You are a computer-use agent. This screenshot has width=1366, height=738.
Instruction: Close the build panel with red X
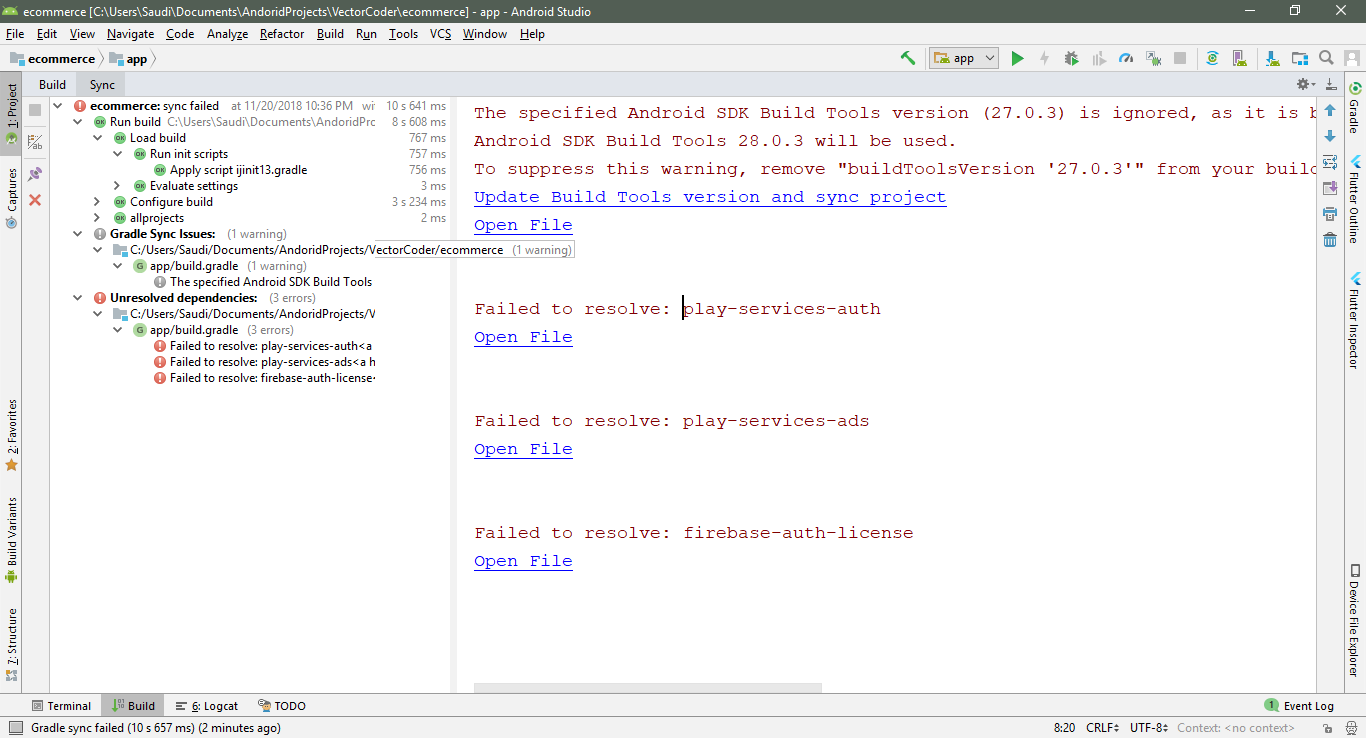pos(35,200)
